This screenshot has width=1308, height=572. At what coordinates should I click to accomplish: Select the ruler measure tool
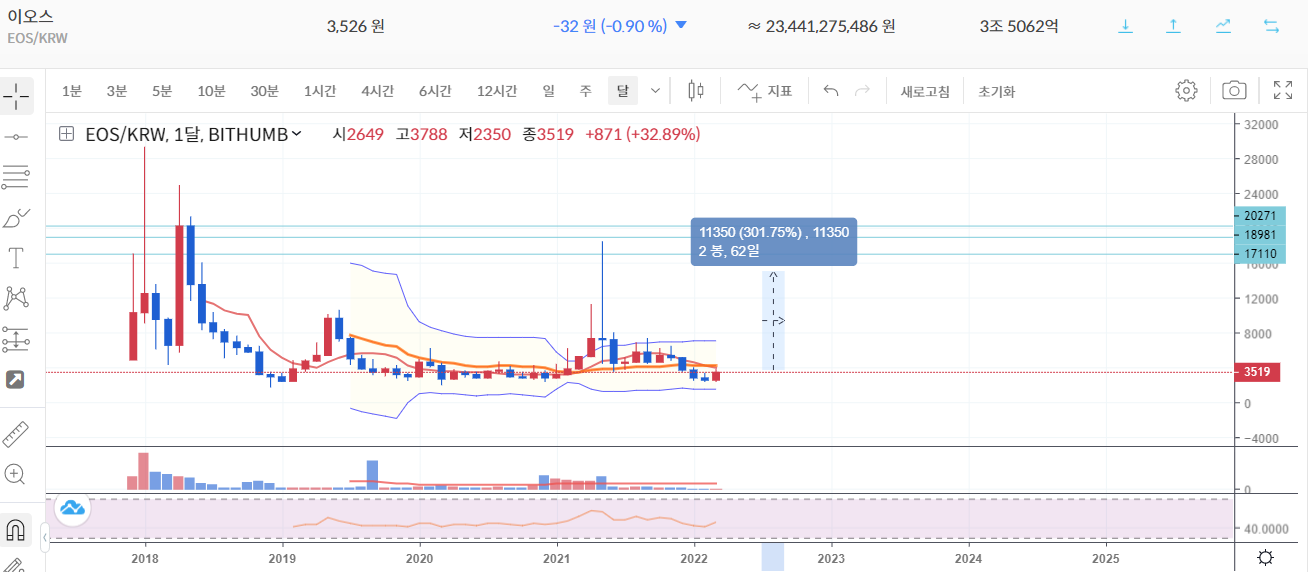[17, 434]
